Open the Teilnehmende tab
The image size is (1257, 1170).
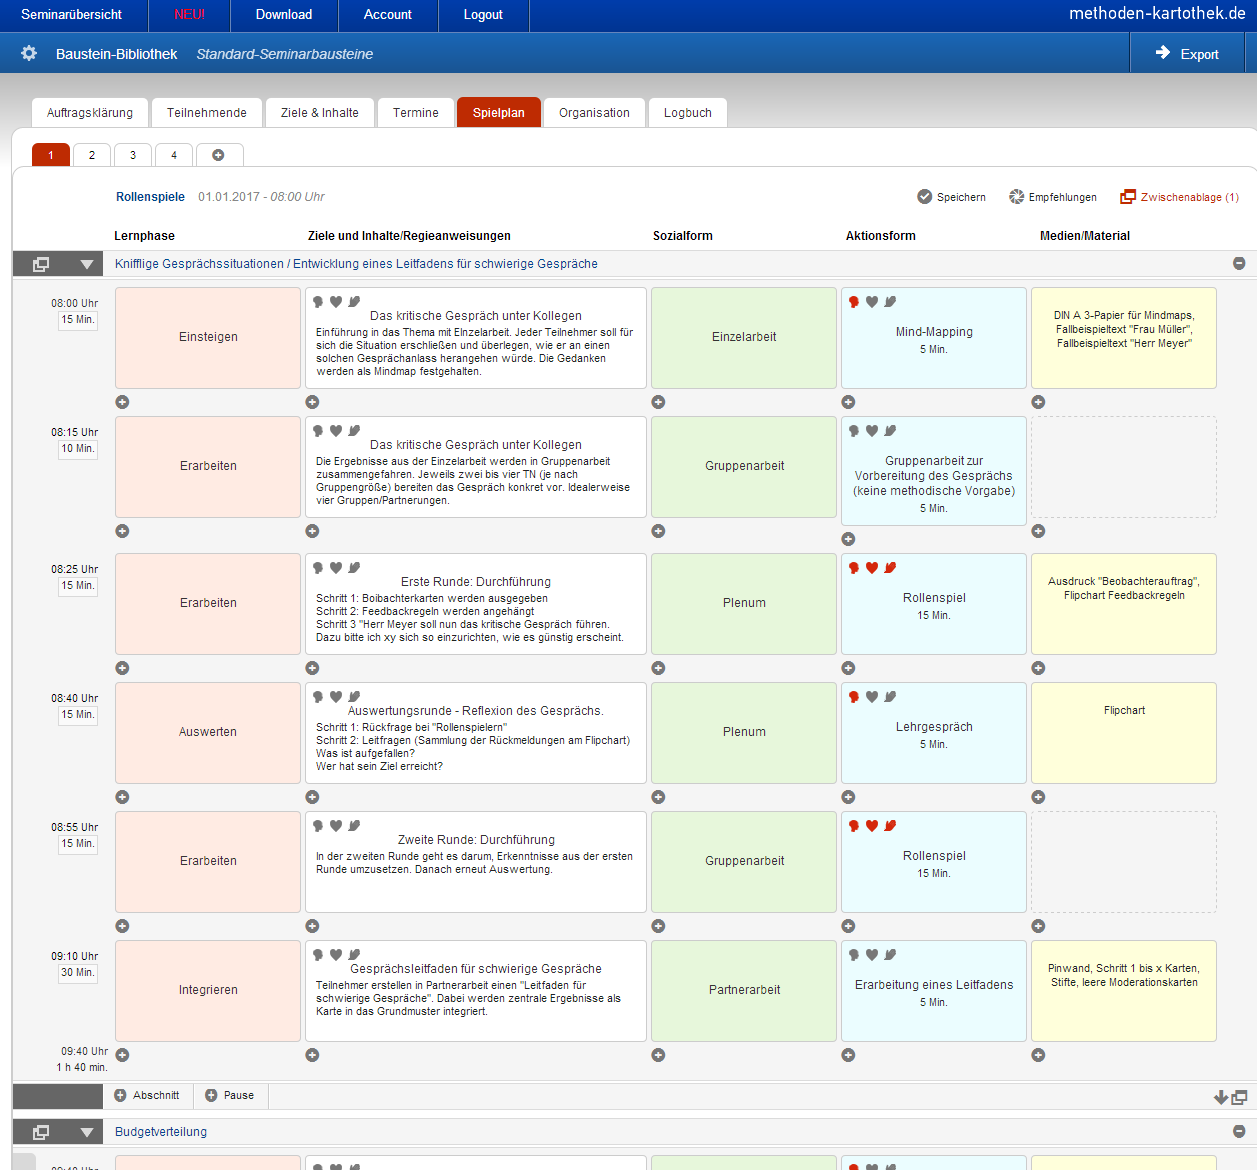click(206, 113)
